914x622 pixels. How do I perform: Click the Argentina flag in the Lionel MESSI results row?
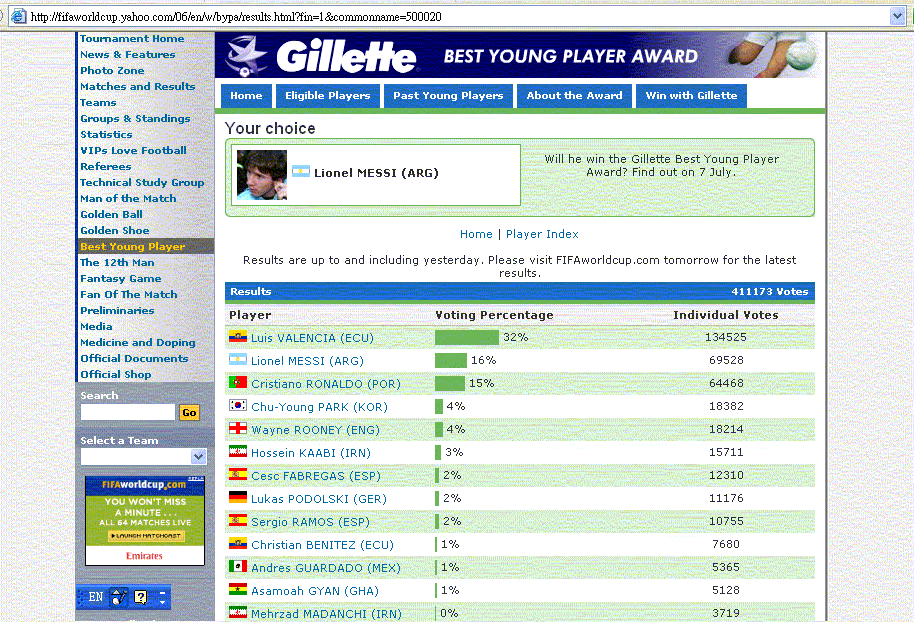238,360
